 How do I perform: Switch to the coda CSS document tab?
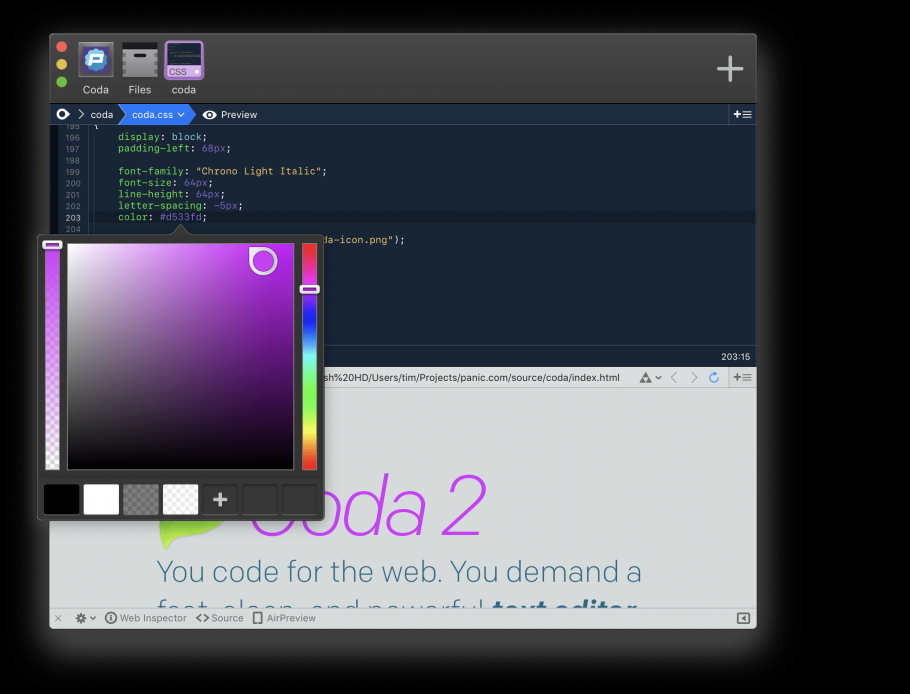[x=184, y=60]
